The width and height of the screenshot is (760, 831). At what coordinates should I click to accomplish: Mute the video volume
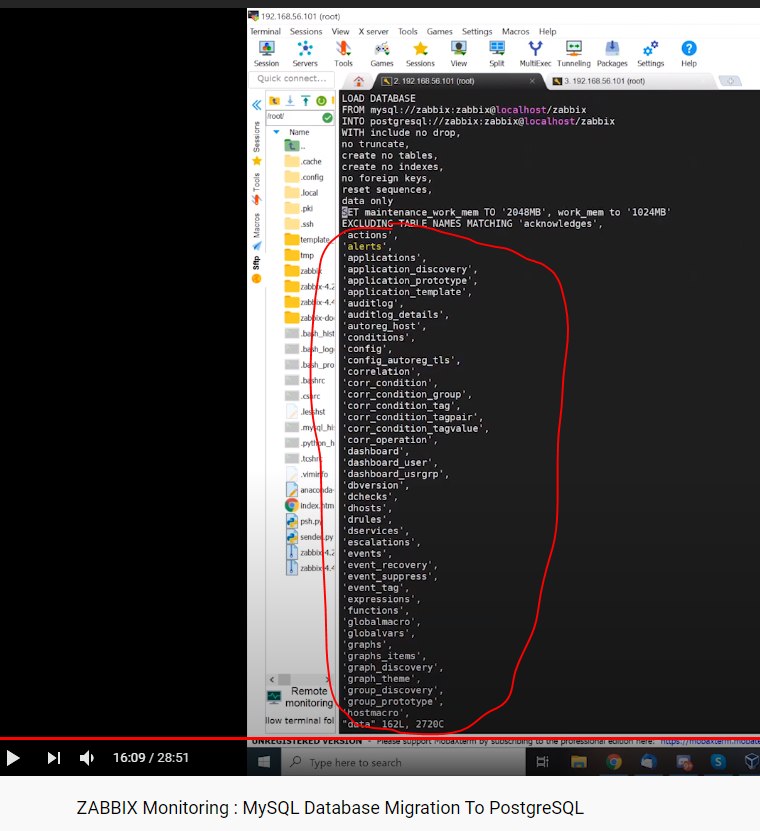87,758
